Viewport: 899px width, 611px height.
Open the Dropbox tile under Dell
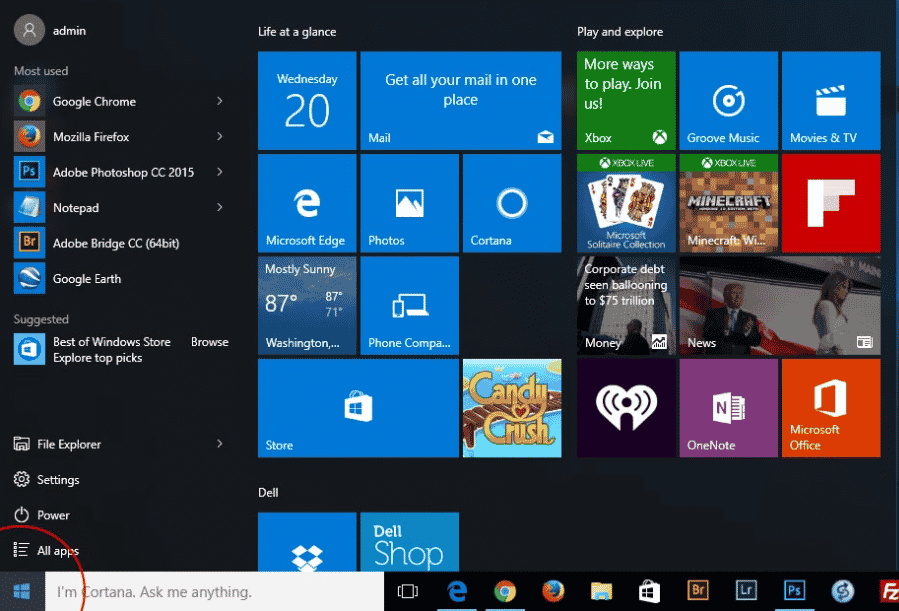tap(307, 542)
